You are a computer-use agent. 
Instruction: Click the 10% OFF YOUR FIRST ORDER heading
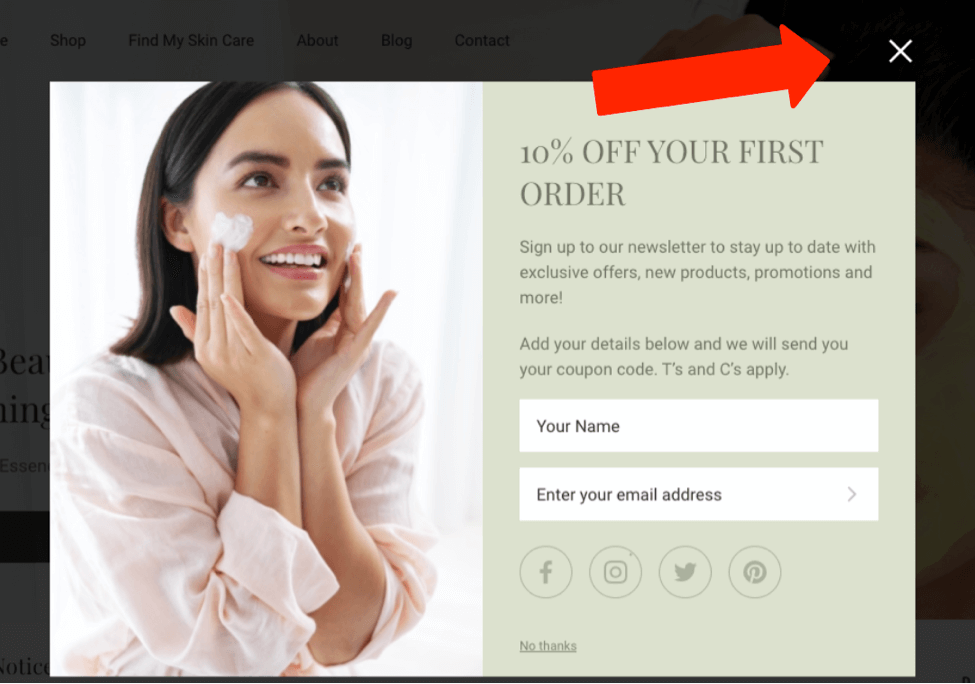tap(672, 173)
